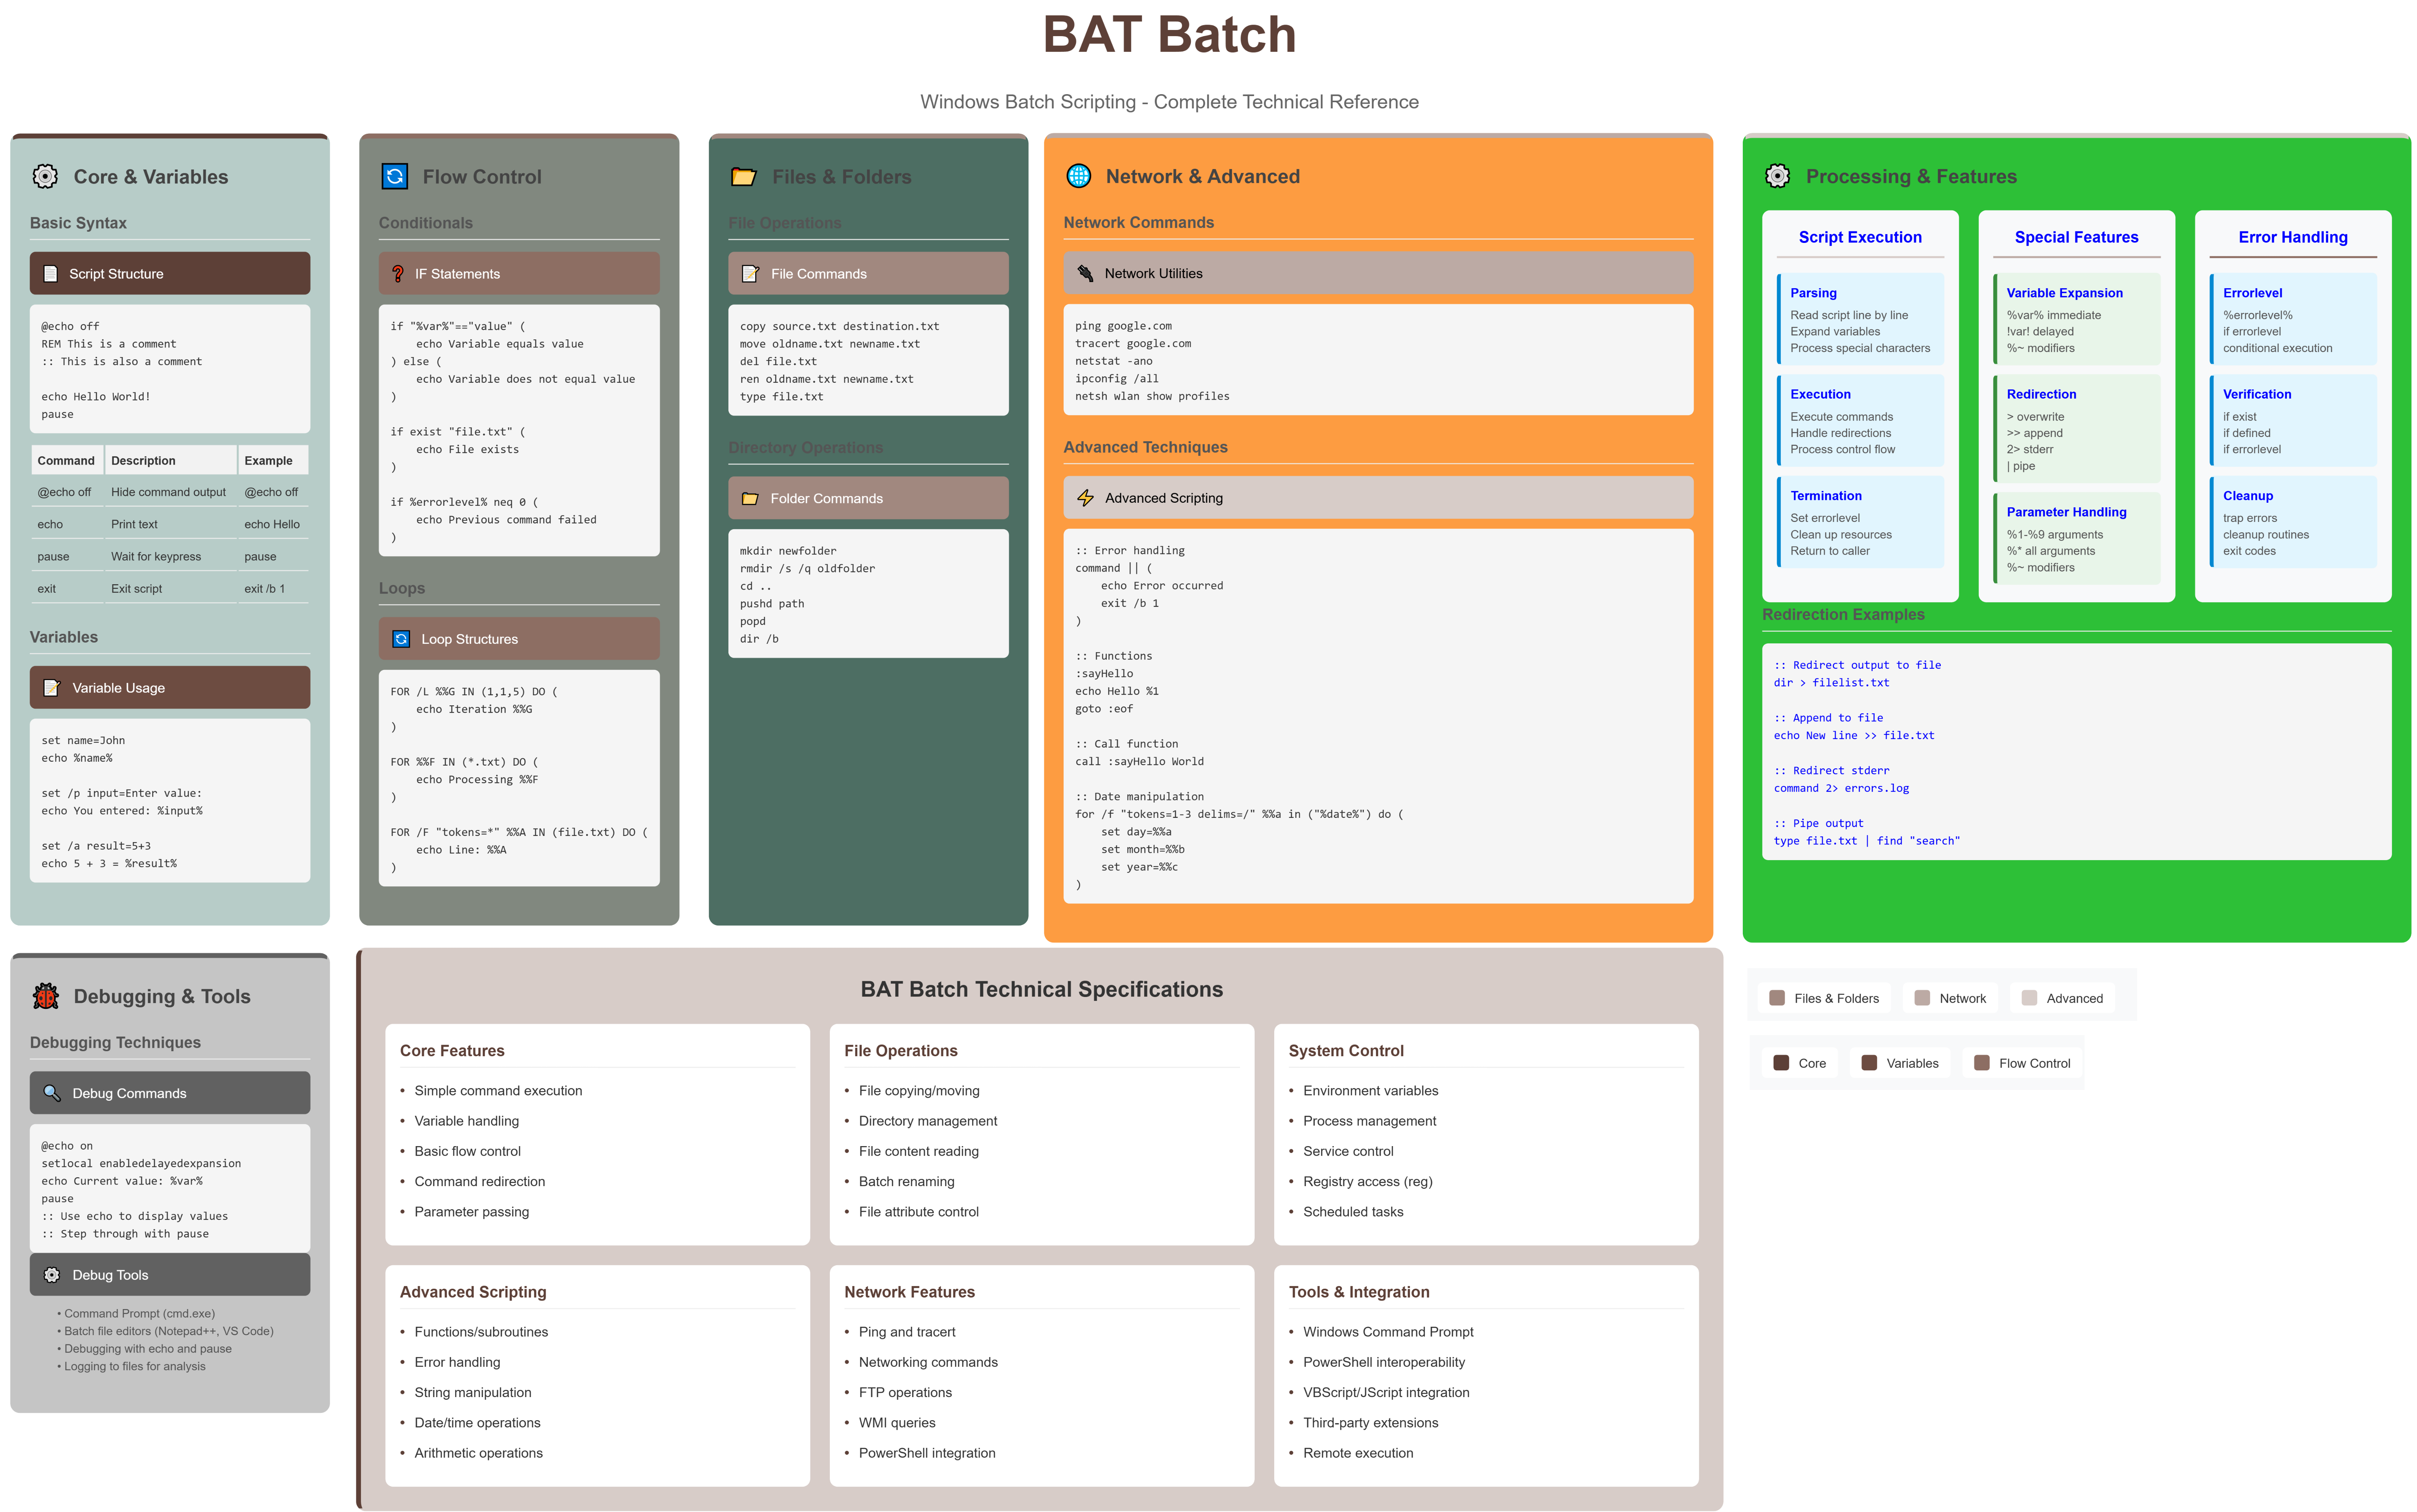Click the Example table column header

273,460
